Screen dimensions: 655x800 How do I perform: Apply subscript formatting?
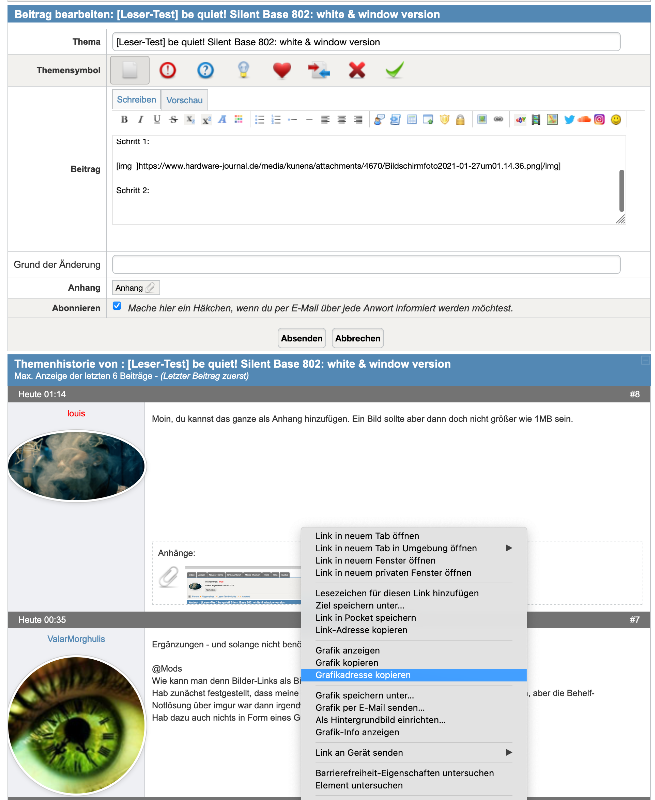pos(190,119)
